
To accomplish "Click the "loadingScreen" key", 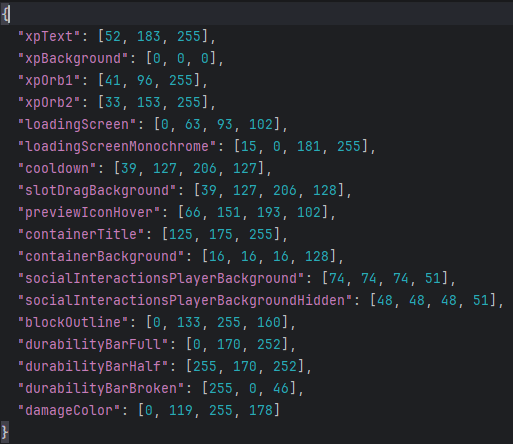I will coord(77,124).
